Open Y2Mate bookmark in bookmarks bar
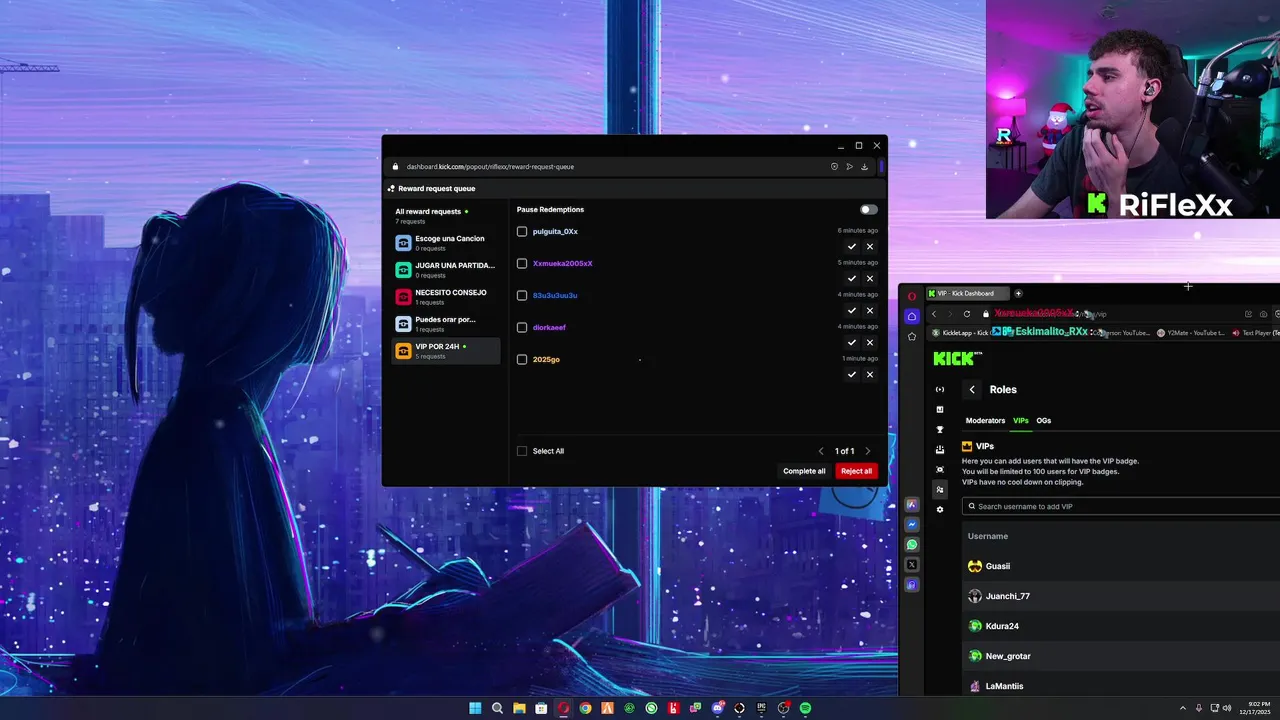Image resolution: width=1280 pixels, height=720 pixels. pyautogui.click(x=1190, y=333)
